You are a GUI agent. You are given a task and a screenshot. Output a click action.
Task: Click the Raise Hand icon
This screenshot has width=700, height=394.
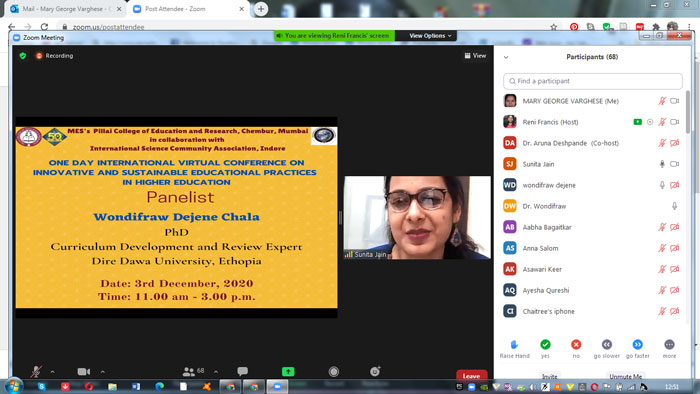514,344
